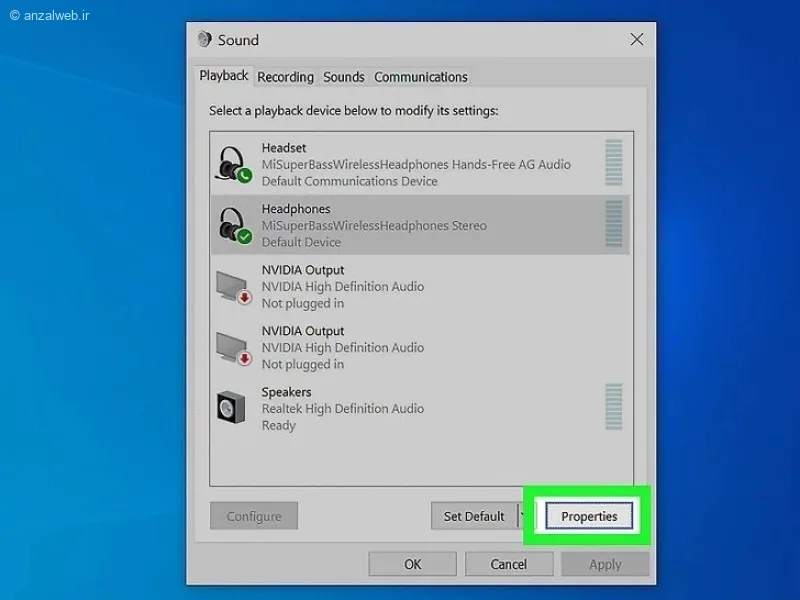The image size is (800, 600).
Task: Click the Cancel button
Action: pos(509,564)
